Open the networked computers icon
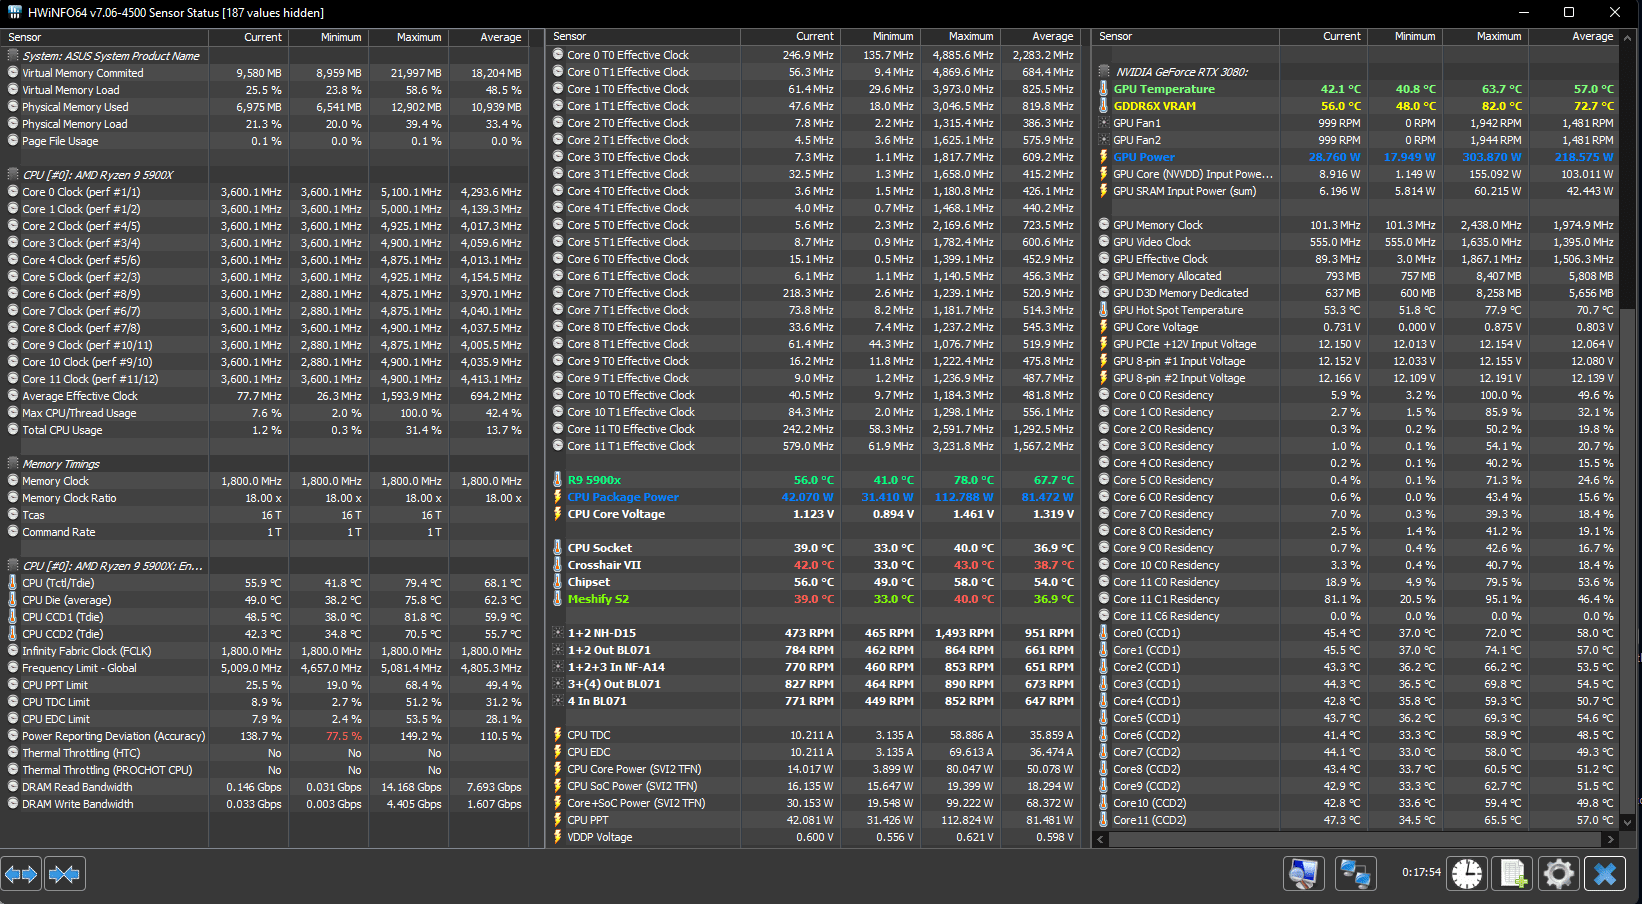 click(1355, 874)
